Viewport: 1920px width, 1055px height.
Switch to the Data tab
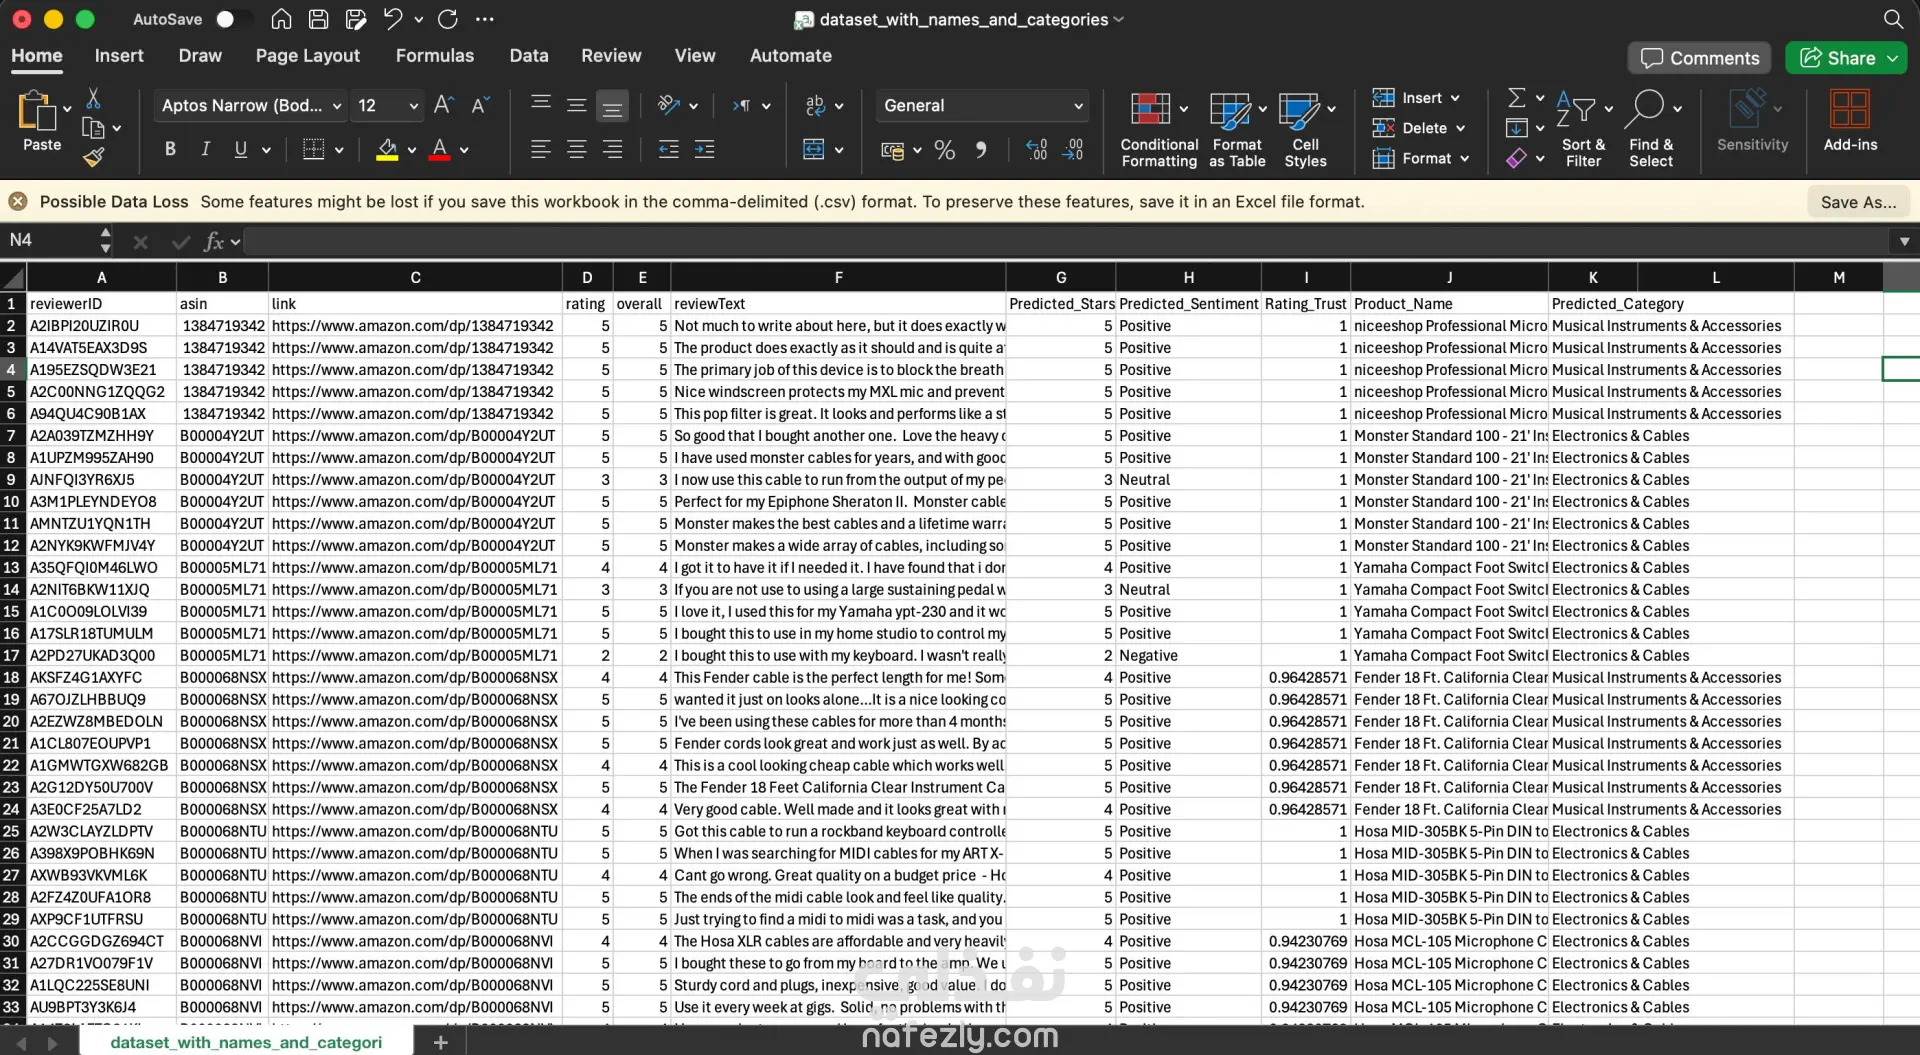528,56
